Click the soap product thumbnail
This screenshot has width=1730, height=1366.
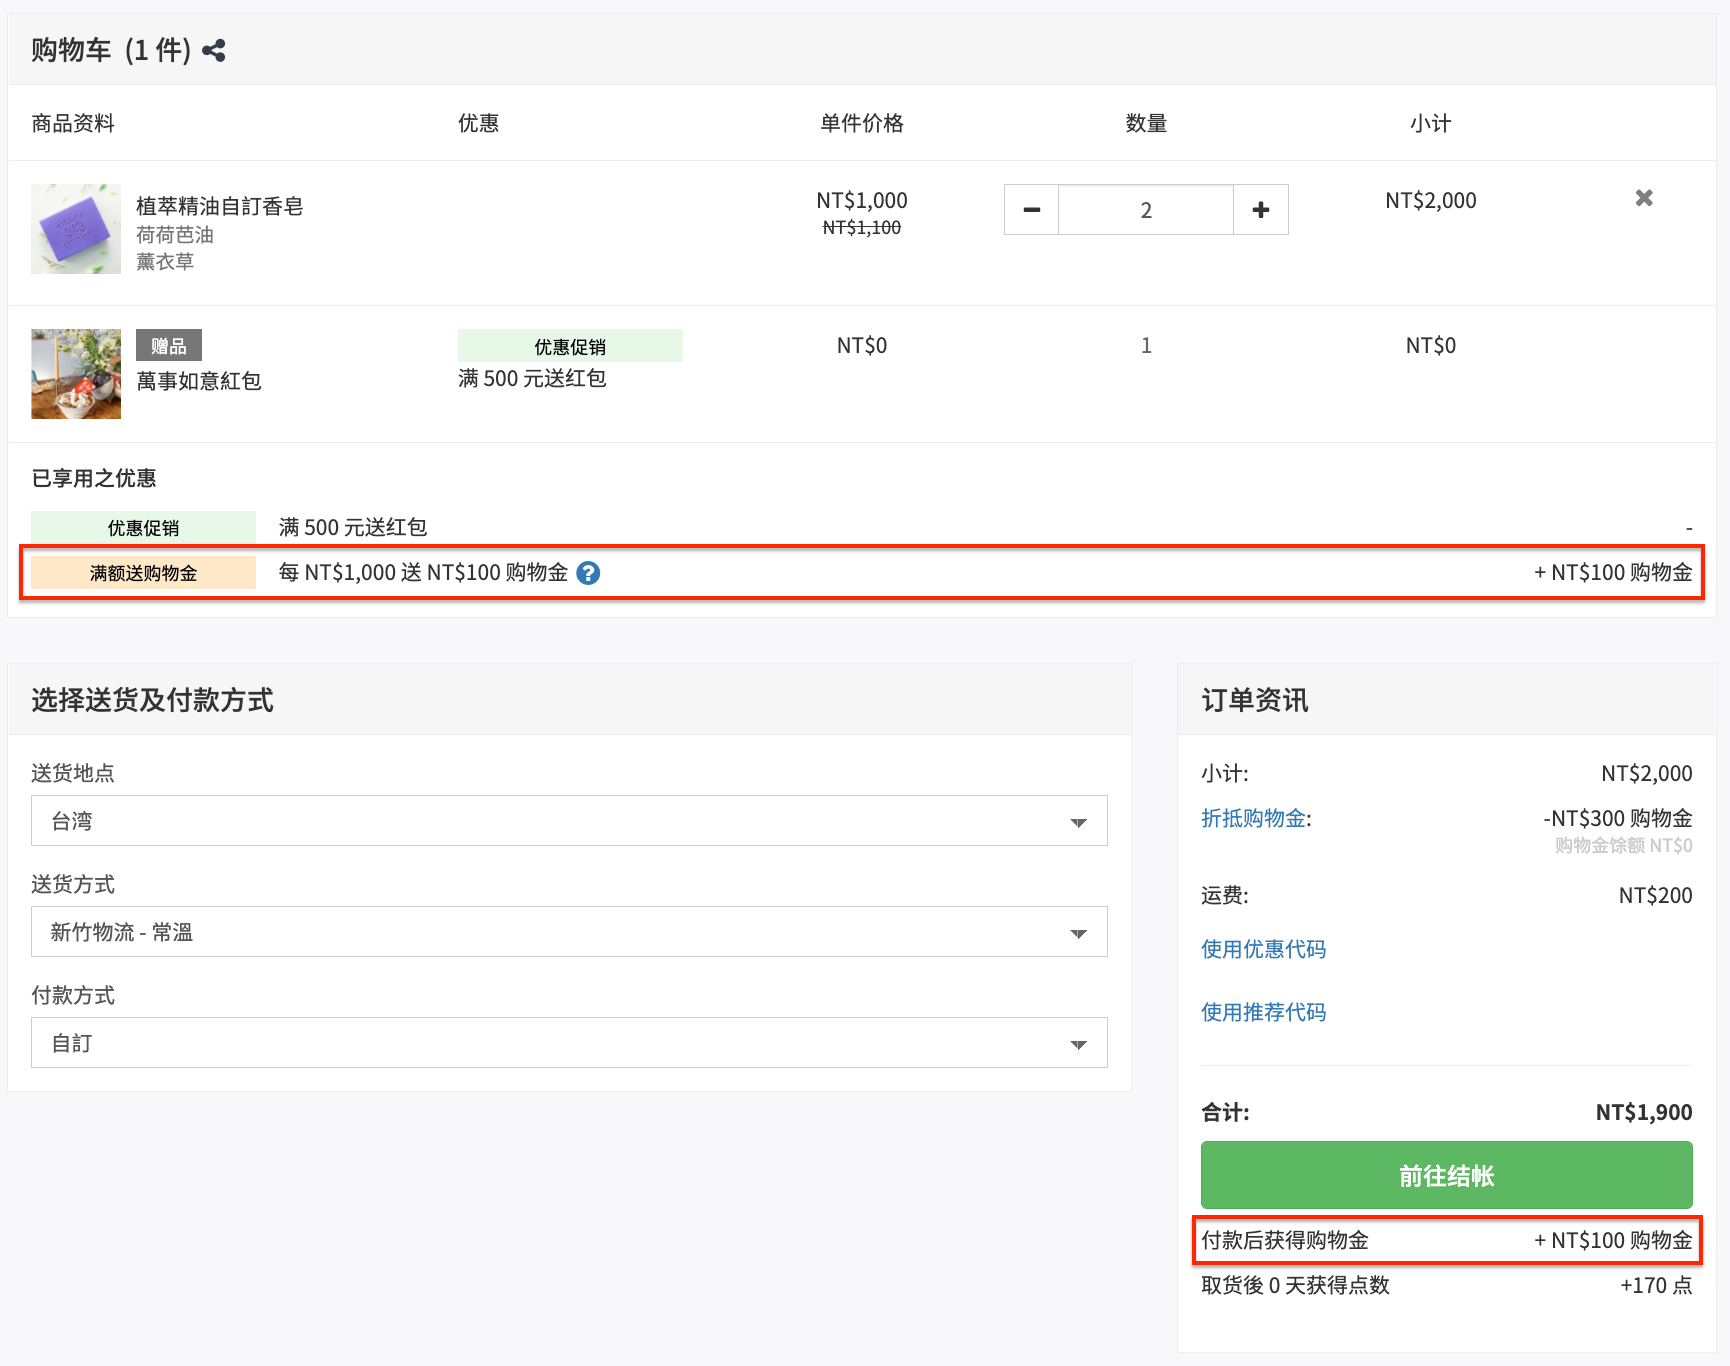76,229
